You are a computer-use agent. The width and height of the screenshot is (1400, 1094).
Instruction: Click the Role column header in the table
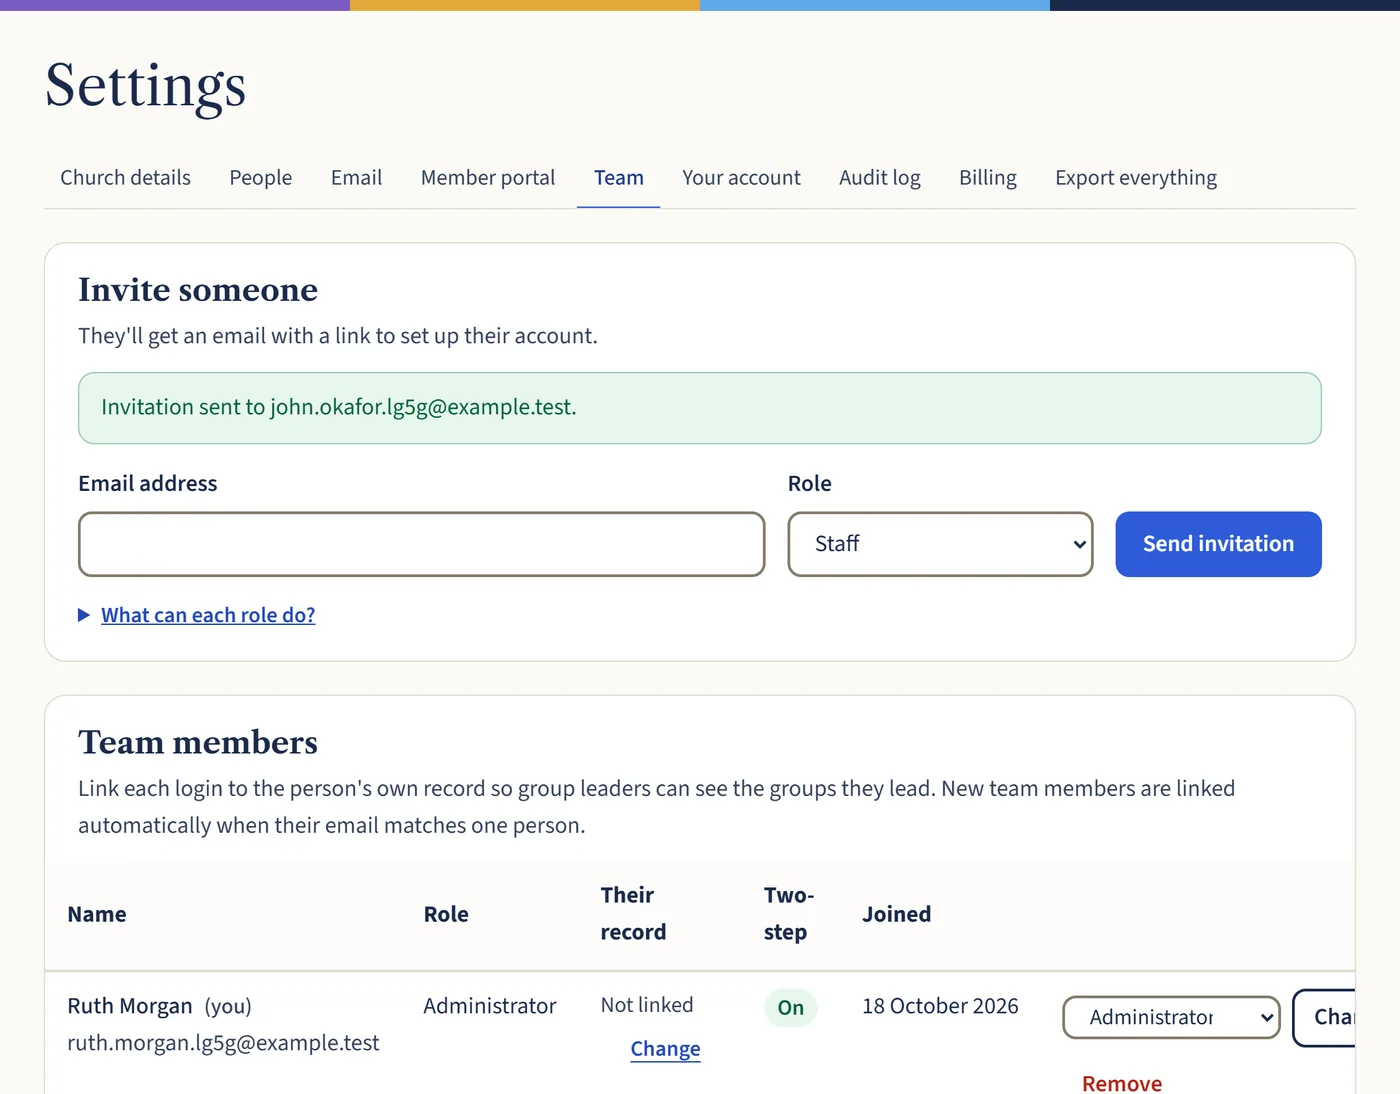[x=446, y=914]
